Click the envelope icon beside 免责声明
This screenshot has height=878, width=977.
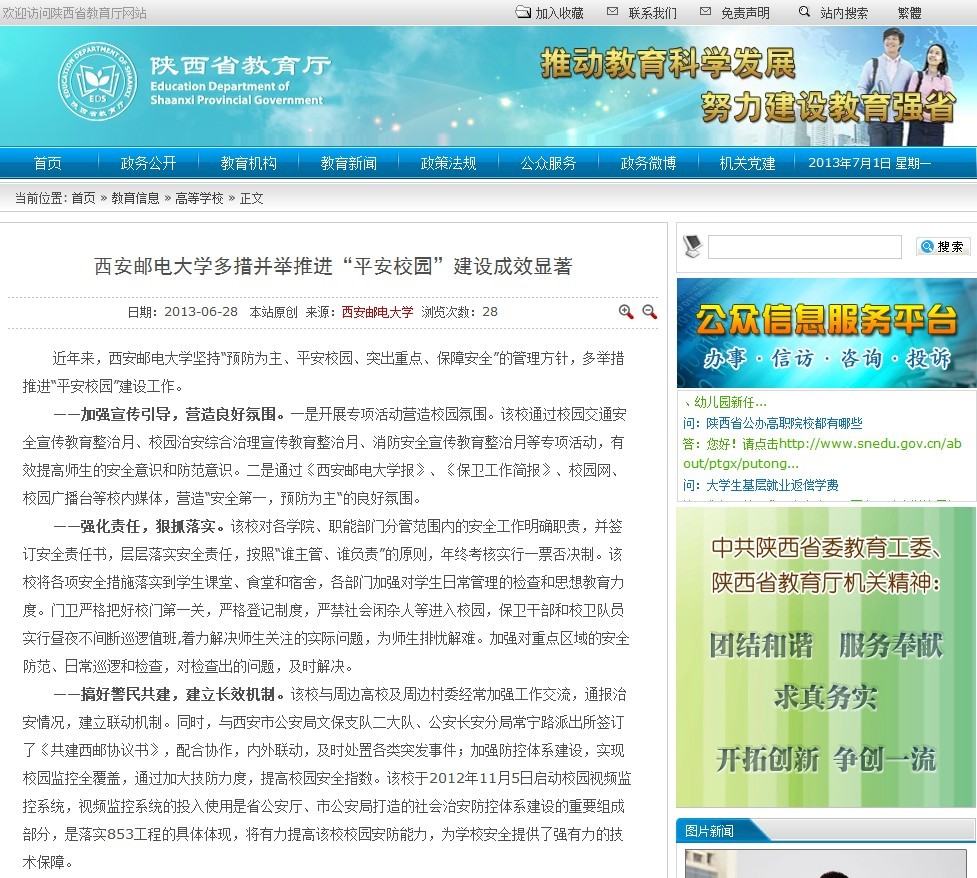point(706,12)
